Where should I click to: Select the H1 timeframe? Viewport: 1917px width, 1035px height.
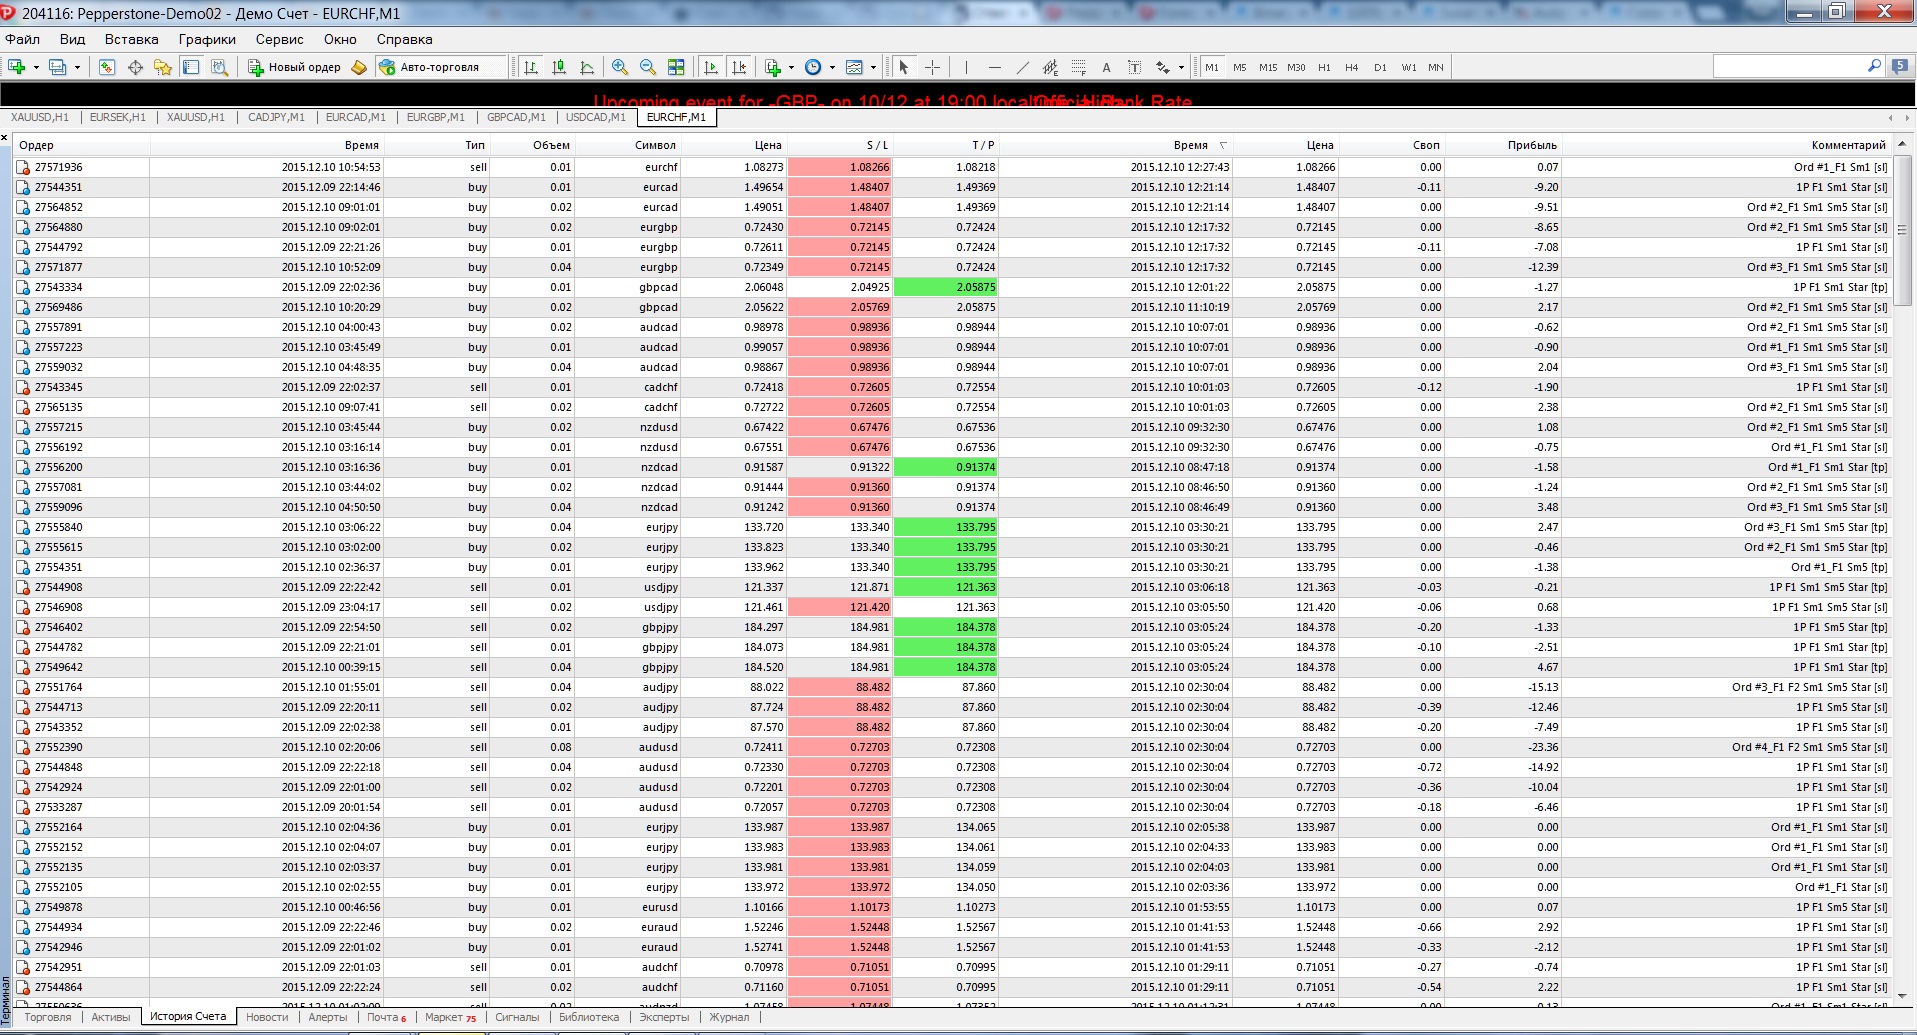(x=1324, y=67)
